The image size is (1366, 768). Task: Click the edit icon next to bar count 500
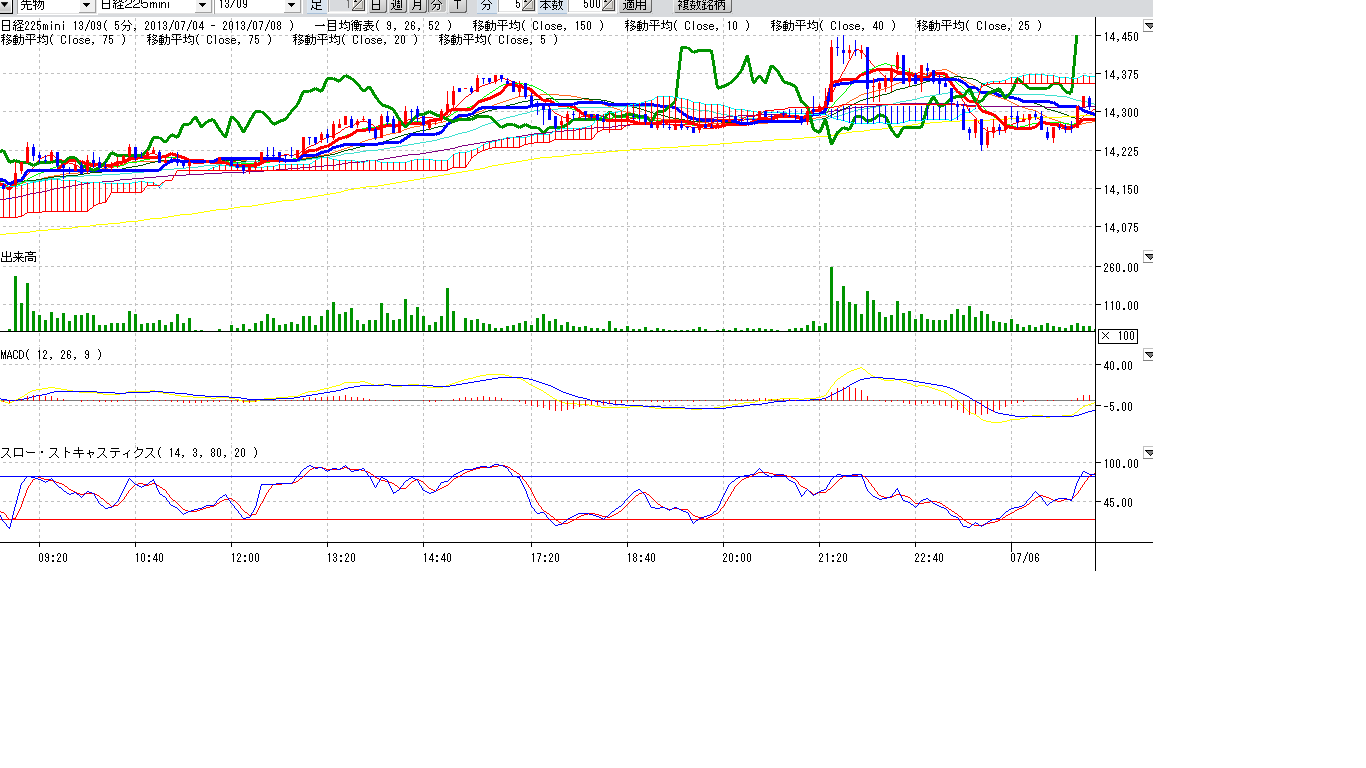[x=609, y=5]
